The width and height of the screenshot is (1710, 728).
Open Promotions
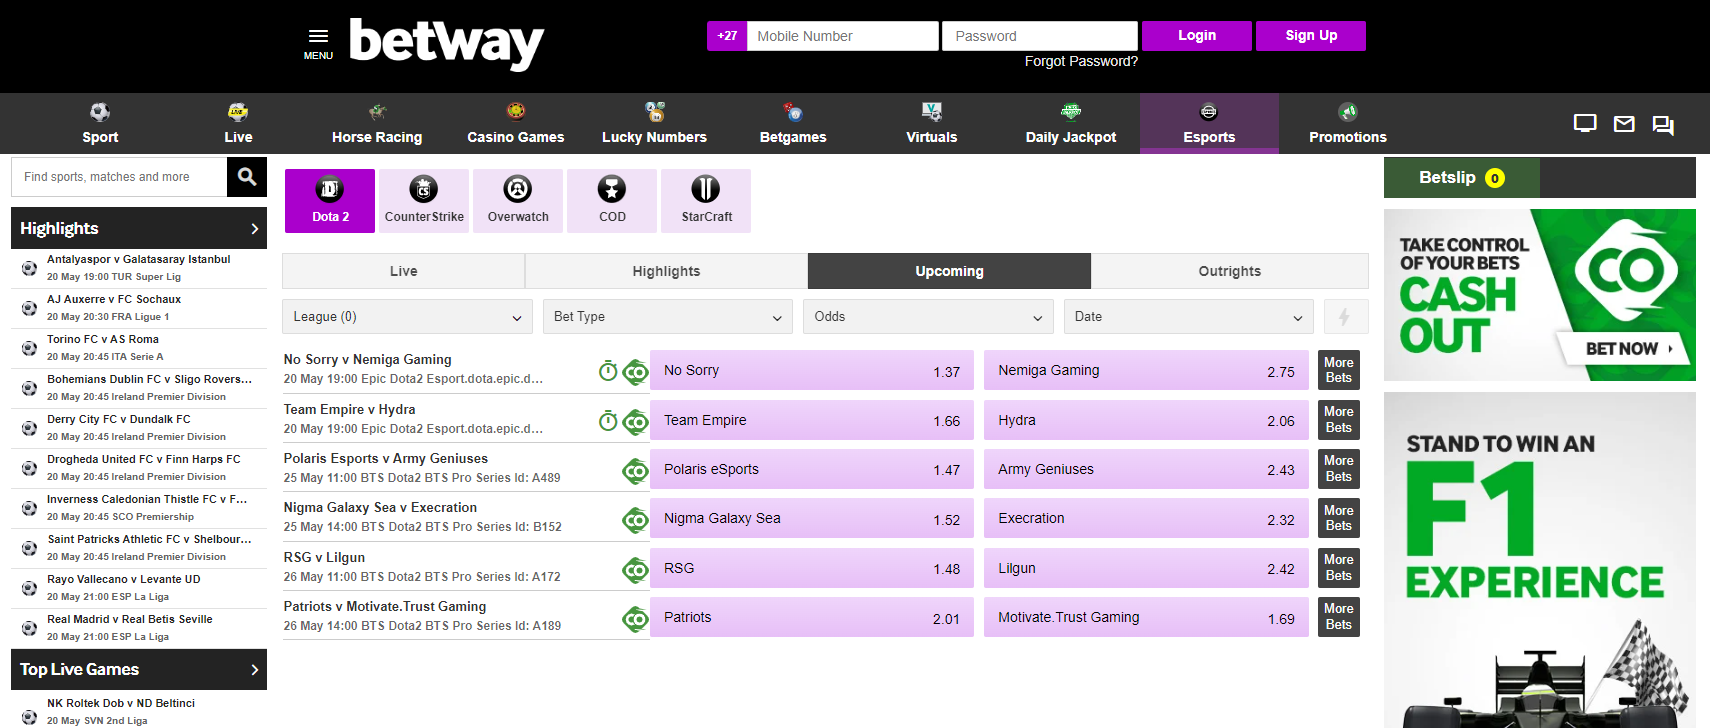coord(1348,124)
